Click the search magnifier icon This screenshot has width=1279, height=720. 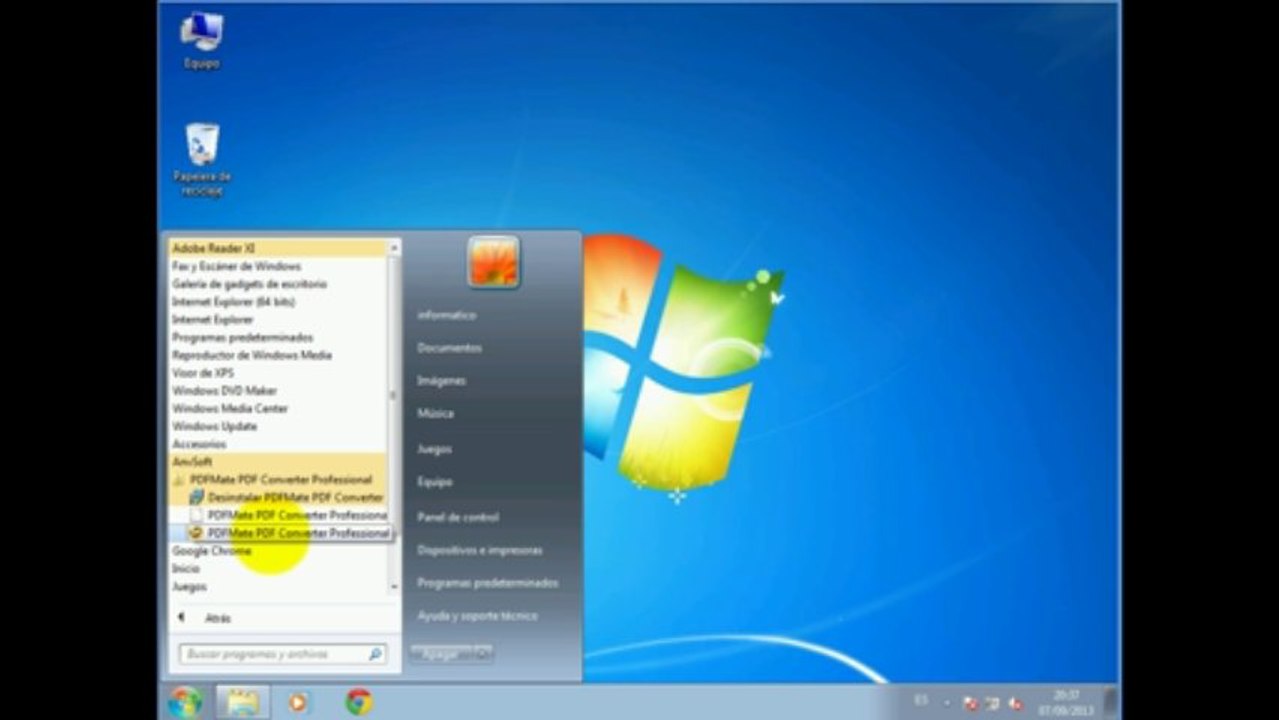pyautogui.click(x=375, y=654)
